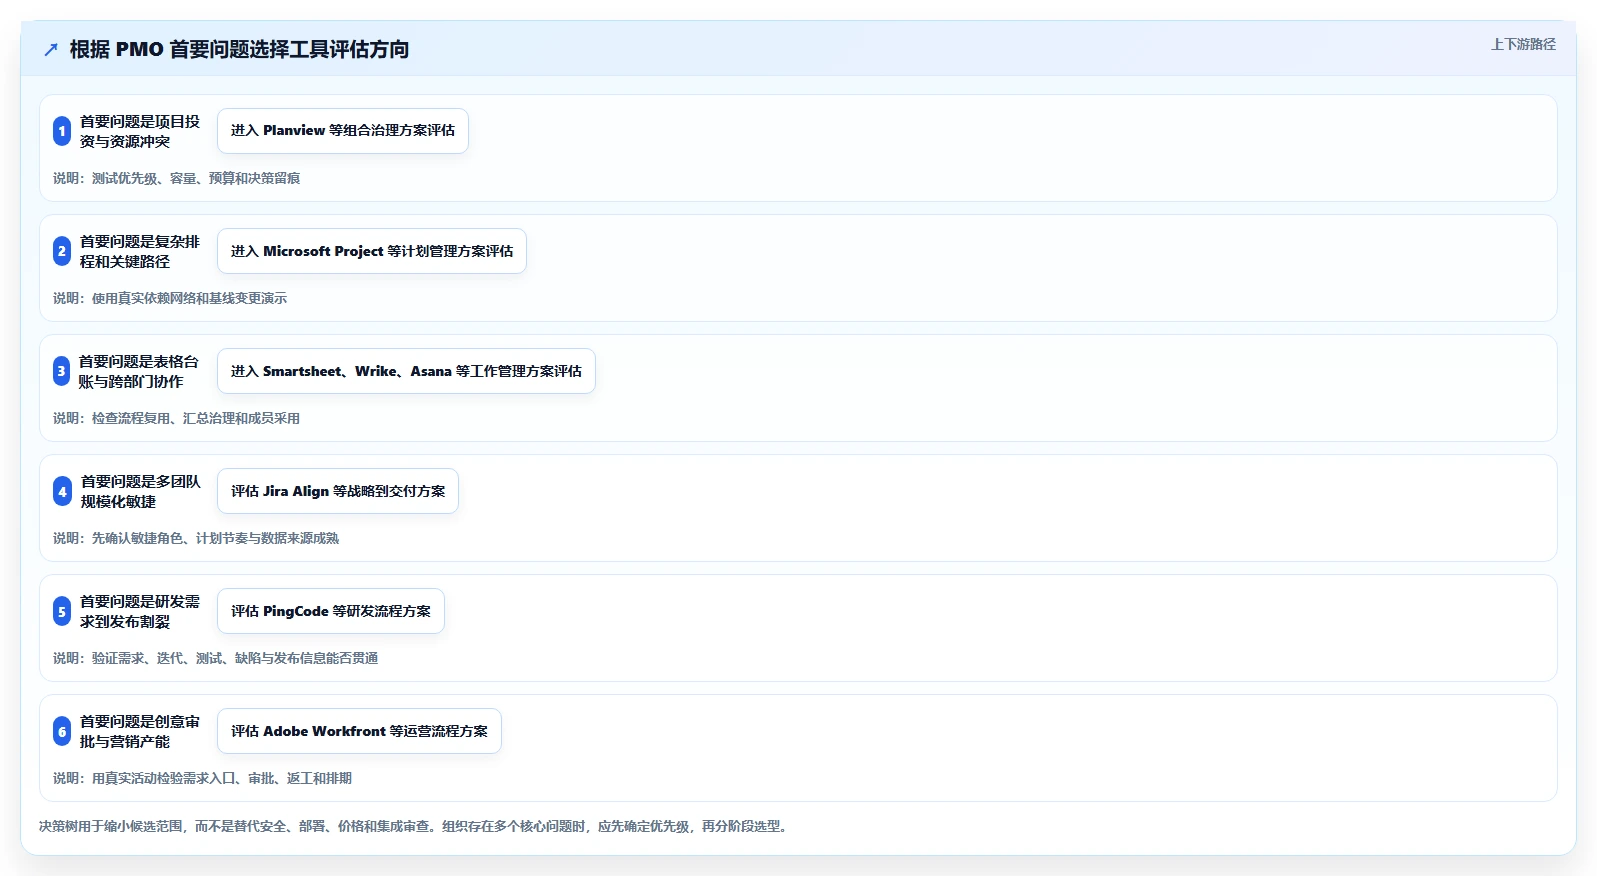Click step badge number 6

click(x=62, y=731)
